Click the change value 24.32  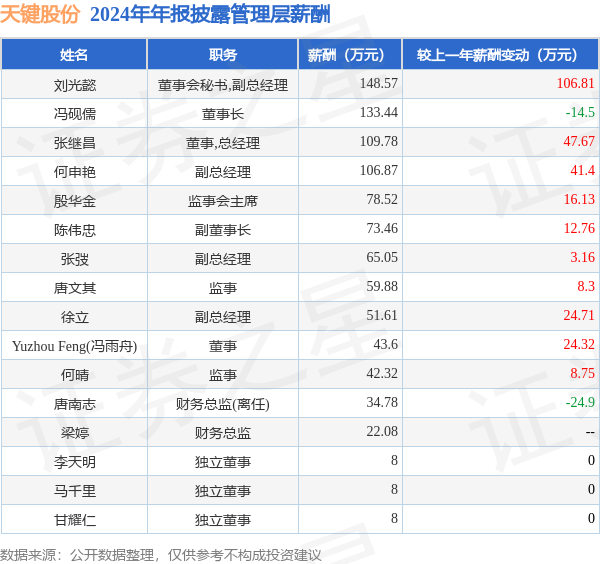pos(579,344)
